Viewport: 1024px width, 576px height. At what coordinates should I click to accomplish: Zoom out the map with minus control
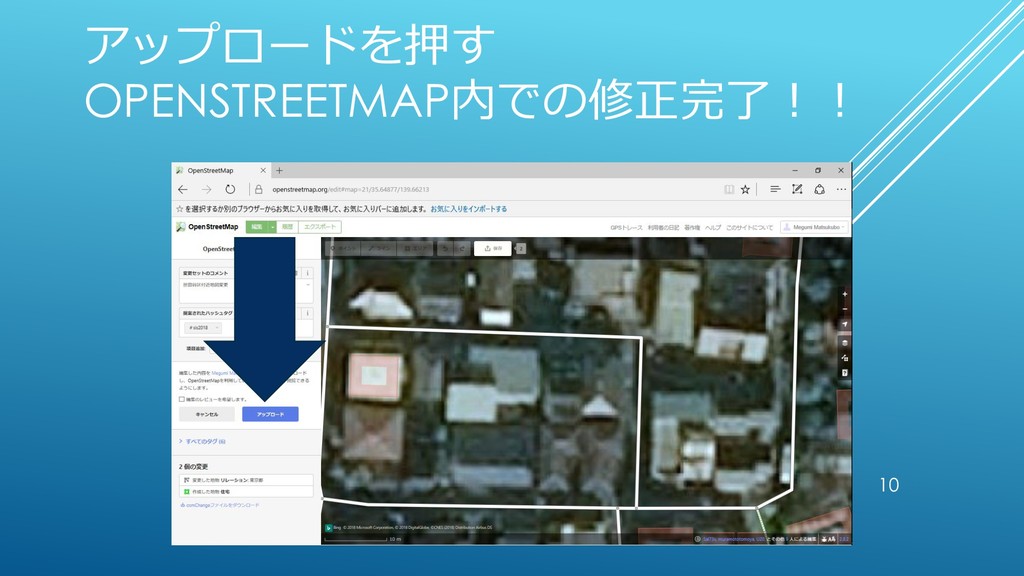(844, 309)
